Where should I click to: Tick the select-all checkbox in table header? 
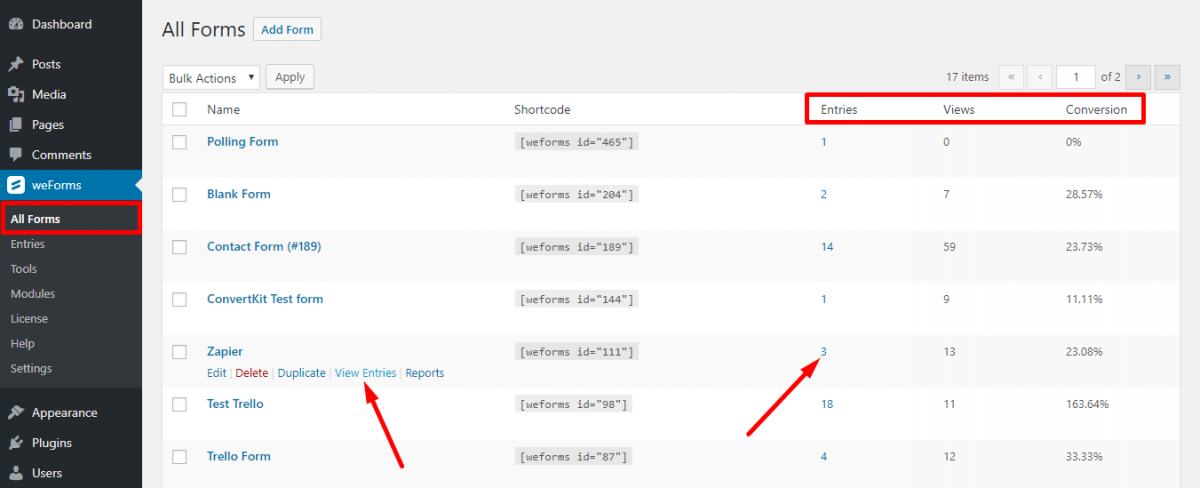(x=179, y=110)
